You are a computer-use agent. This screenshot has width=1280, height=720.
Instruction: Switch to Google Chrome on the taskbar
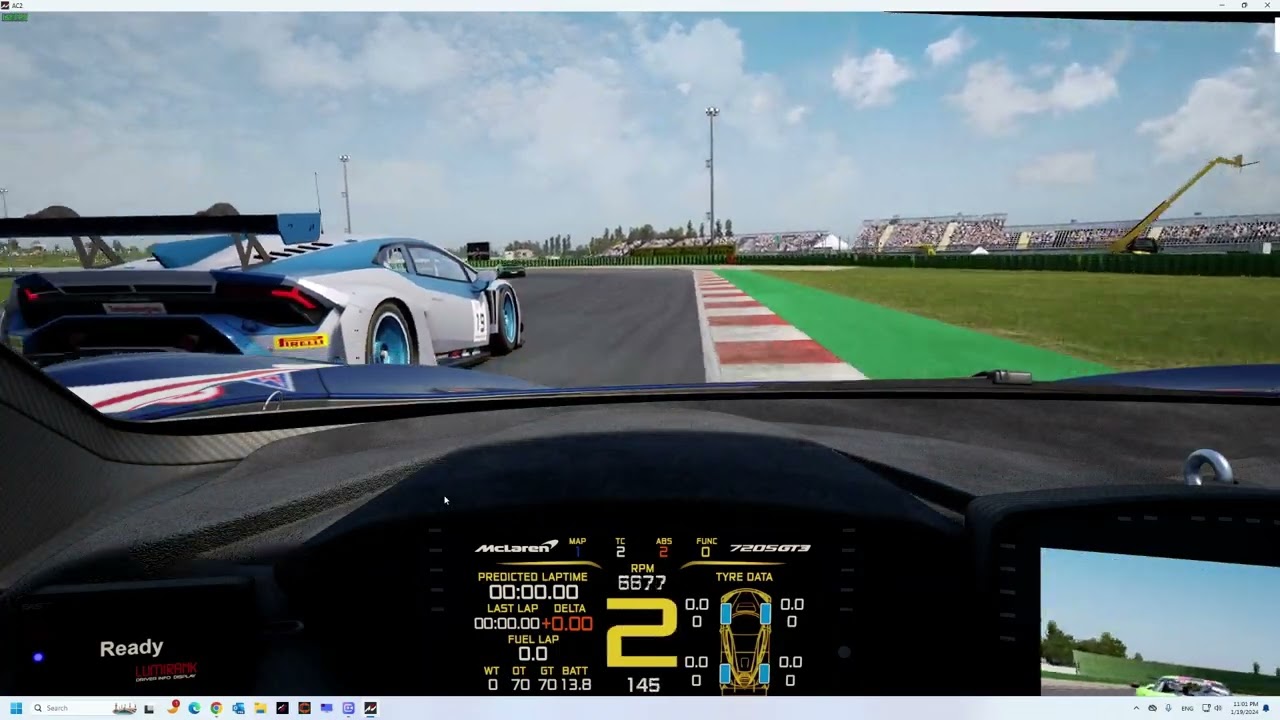216,708
